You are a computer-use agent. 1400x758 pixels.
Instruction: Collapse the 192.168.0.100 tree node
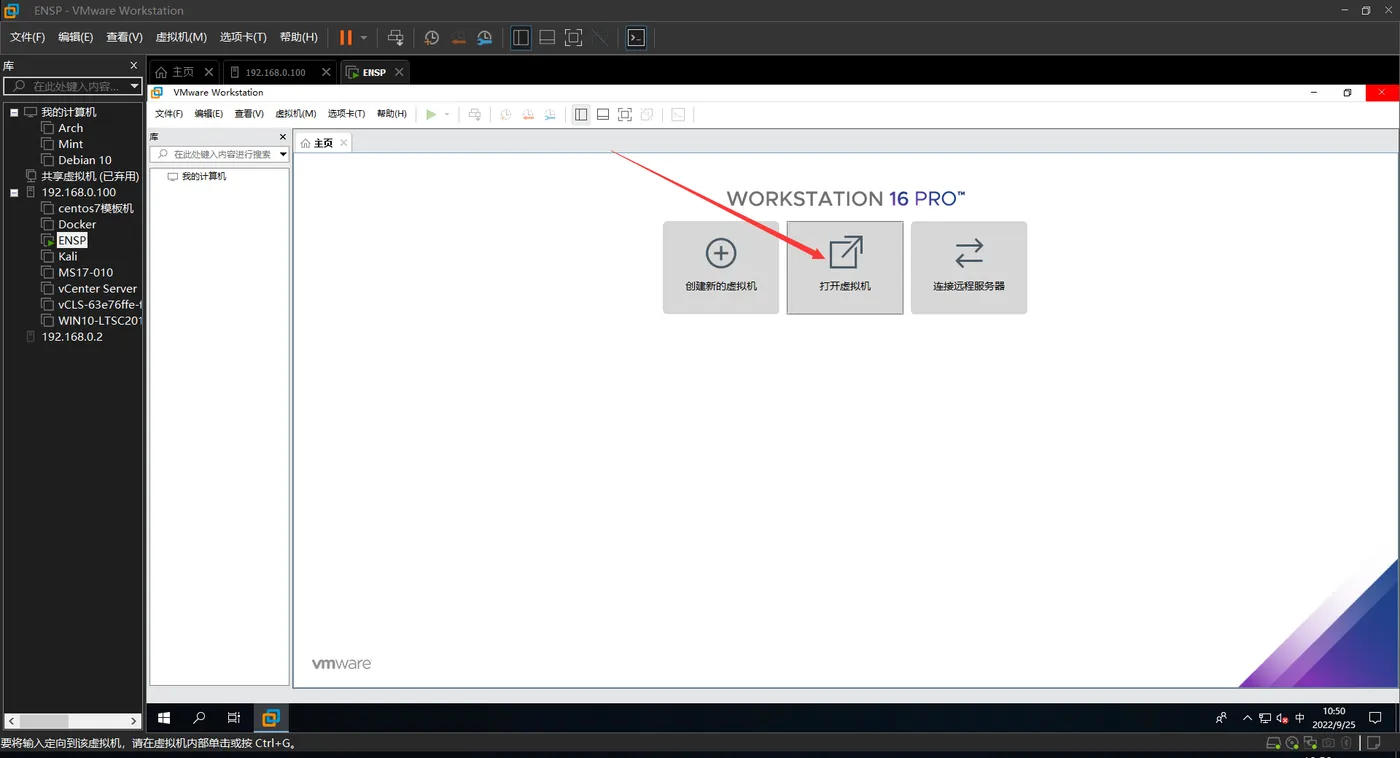(x=14, y=192)
